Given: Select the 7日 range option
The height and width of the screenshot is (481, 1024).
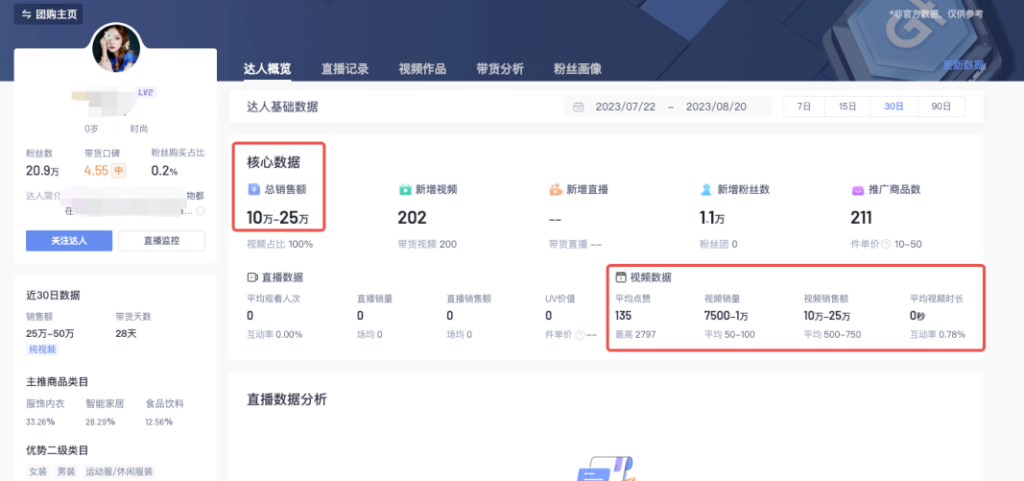Looking at the screenshot, I should pos(805,106).
